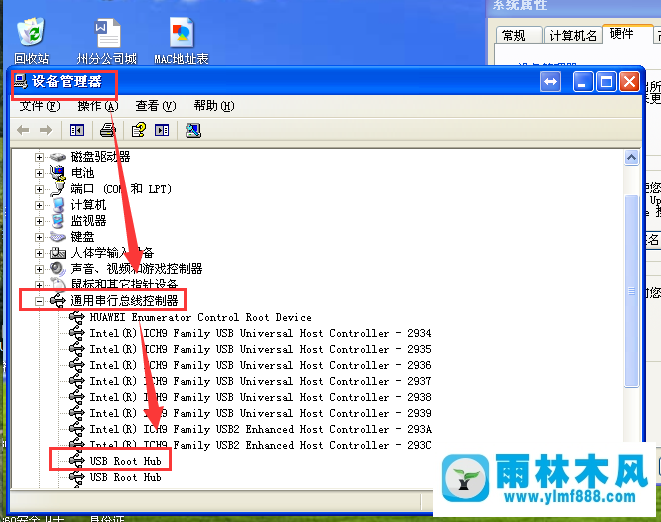This screenshot has height=522, width=661.
Task: Select Intel ICH9 USB Universal Host Controller 2936
Action: tap(260, 365)
